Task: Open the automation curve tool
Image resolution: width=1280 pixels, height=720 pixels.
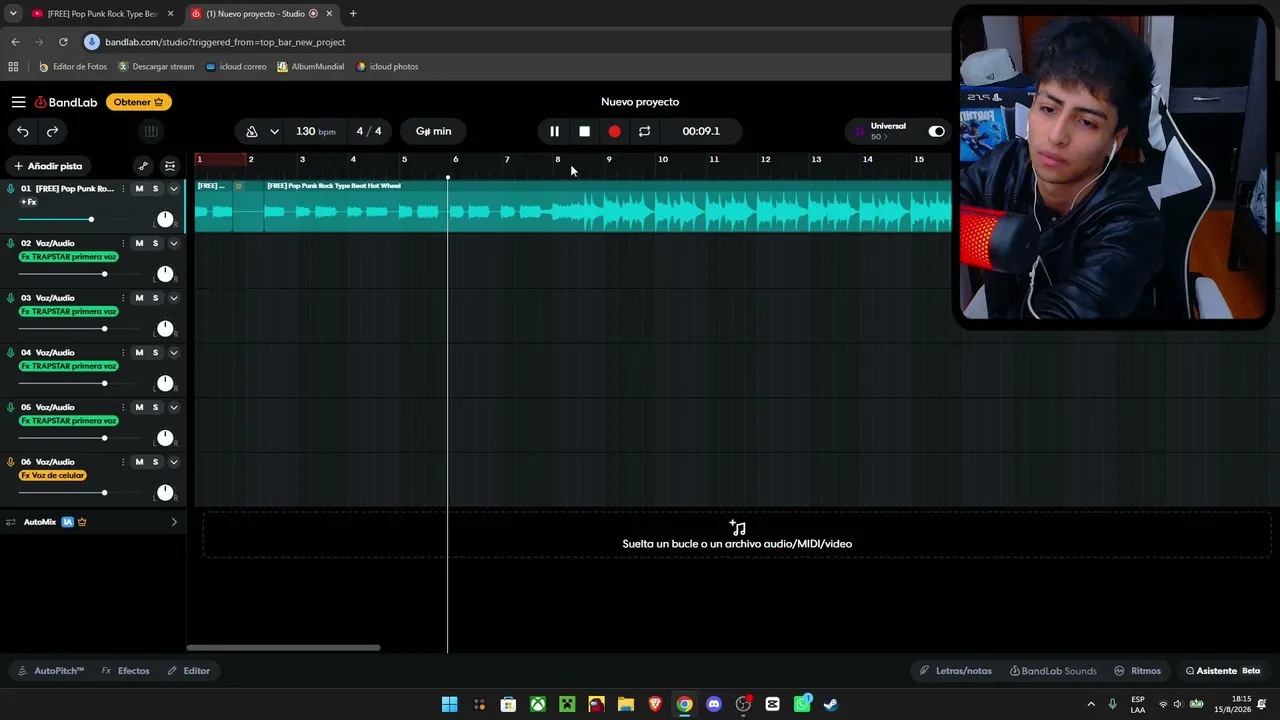Action: tap(143, 166)
